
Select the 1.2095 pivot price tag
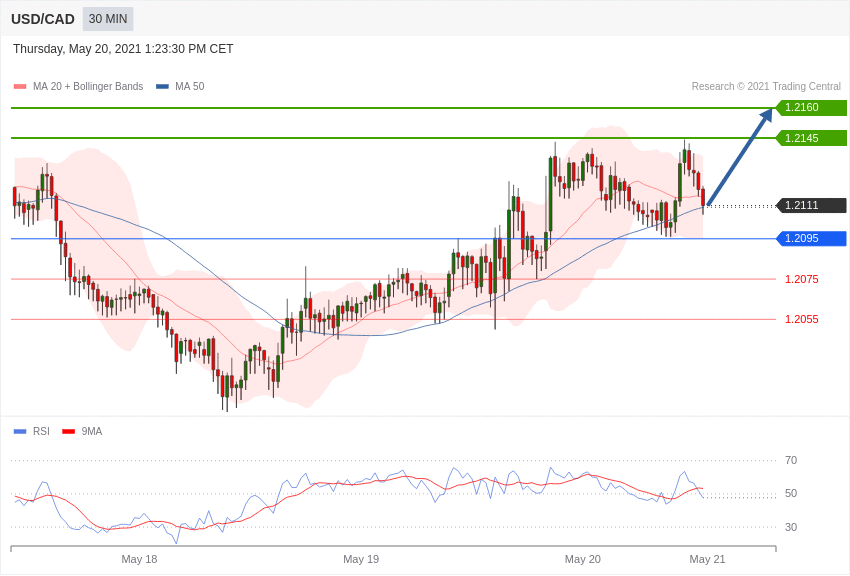pyautogui.click(x=812, y=238)
